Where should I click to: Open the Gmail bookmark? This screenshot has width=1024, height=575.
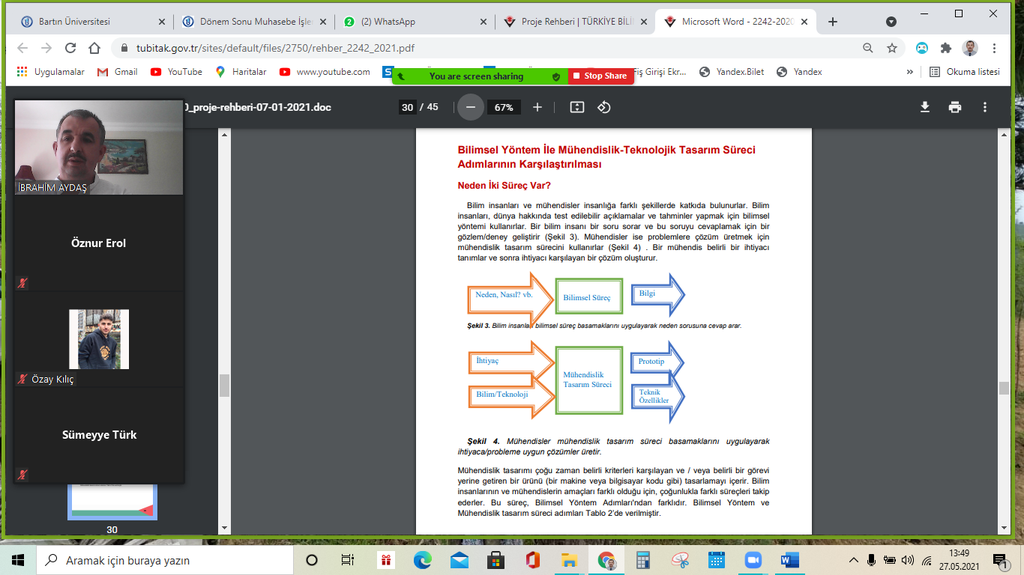tap(117, 72)
